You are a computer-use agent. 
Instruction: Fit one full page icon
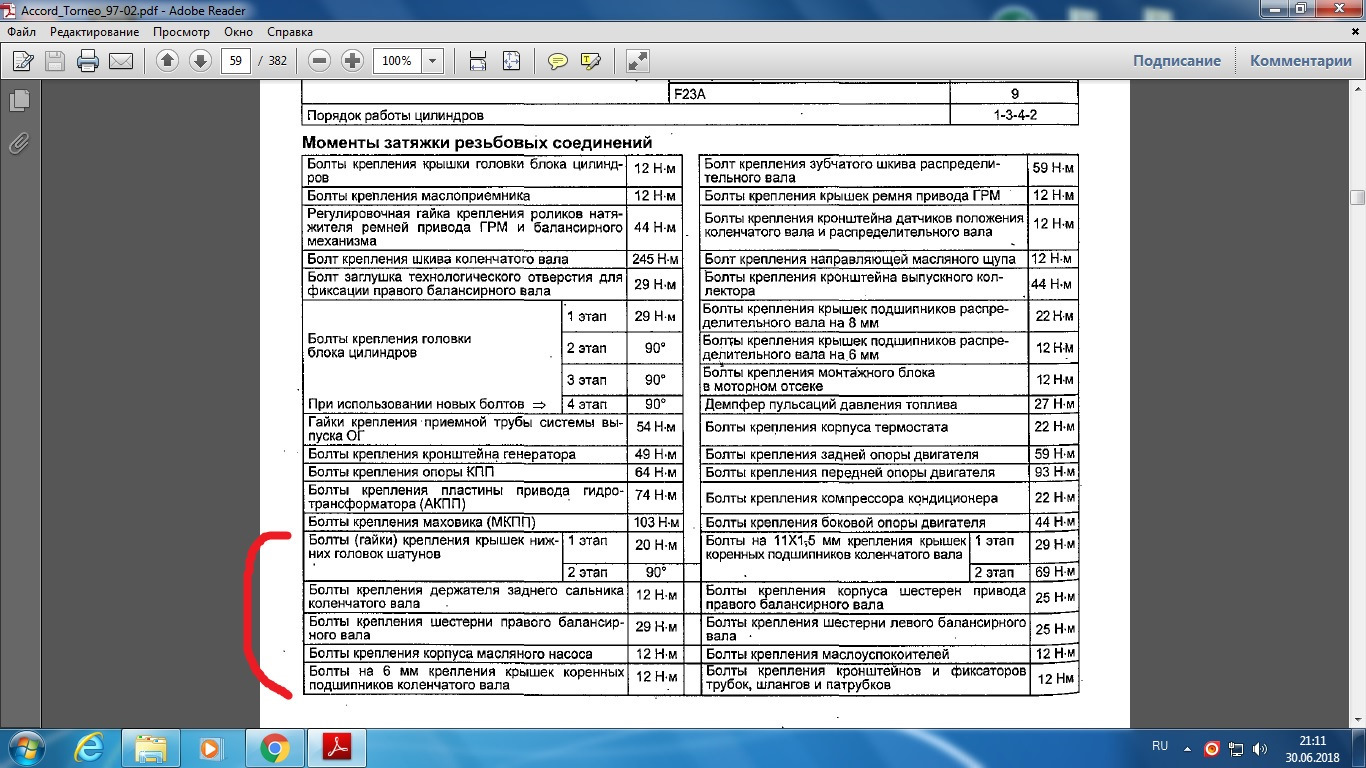tap(511, 61)
